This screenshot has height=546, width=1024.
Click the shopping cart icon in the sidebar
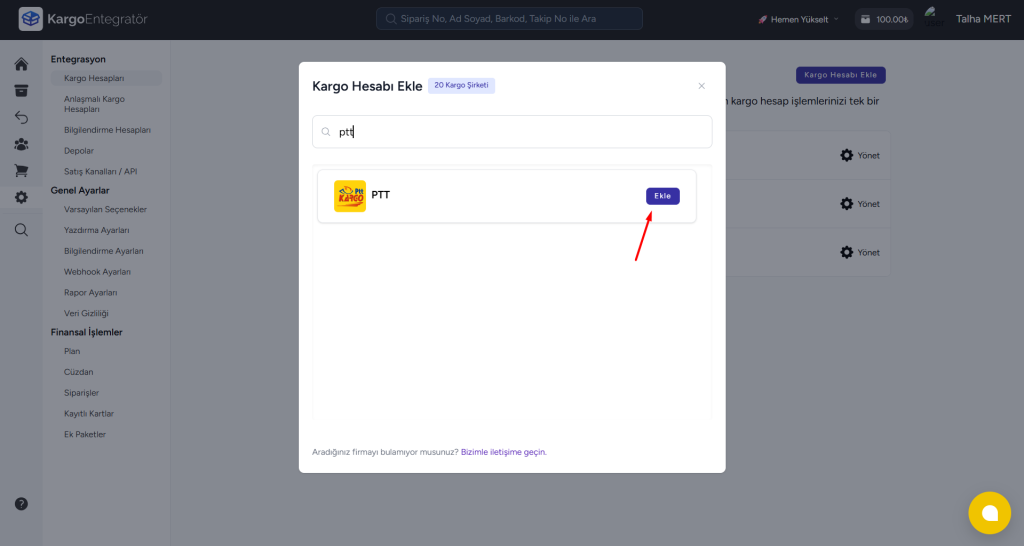tap(21, 171)
